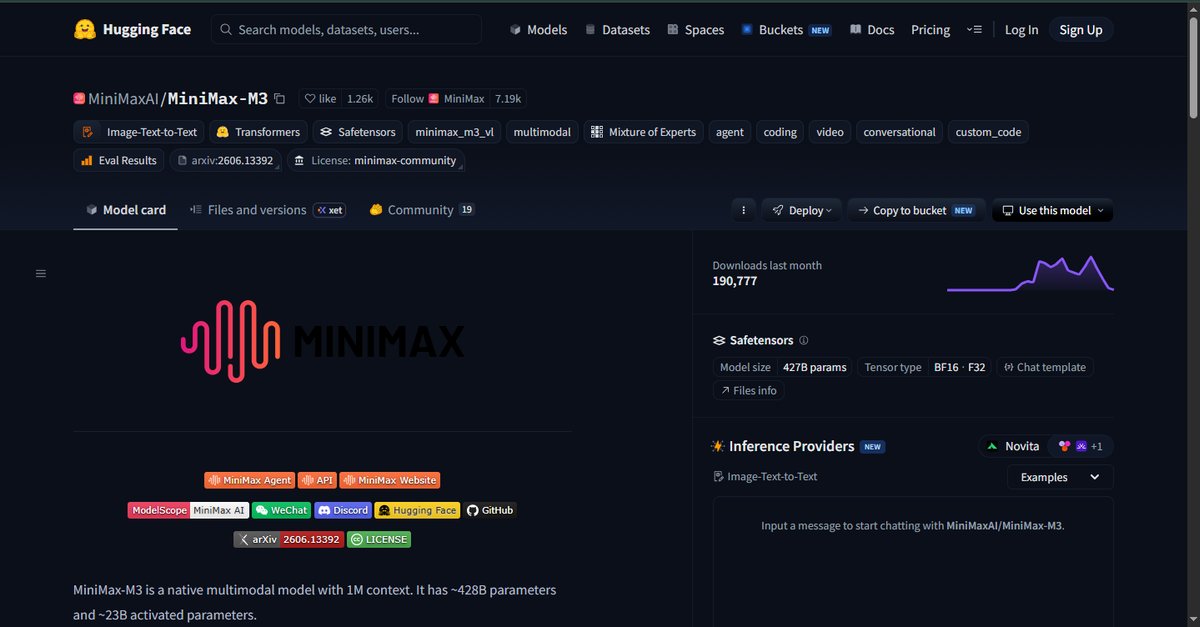1200x627 pixels.
Task: Select the Transformers tag
Action: [x=258, y=132]
